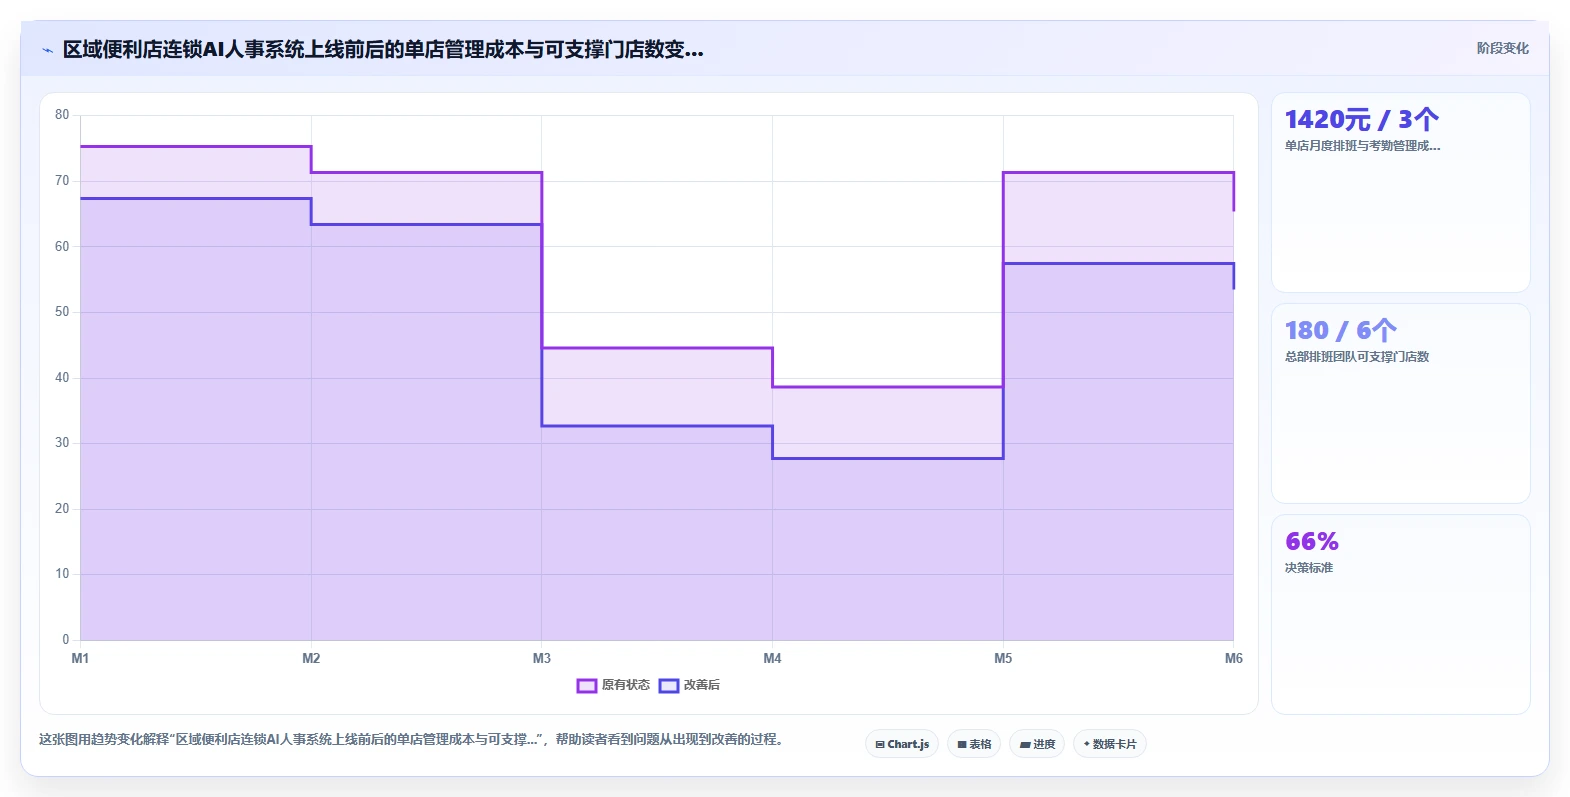Open the 1420元 / 3个 stat card
This screenshot has height=797, width=1570.
pyautogui.click(x=1400, y=193)
